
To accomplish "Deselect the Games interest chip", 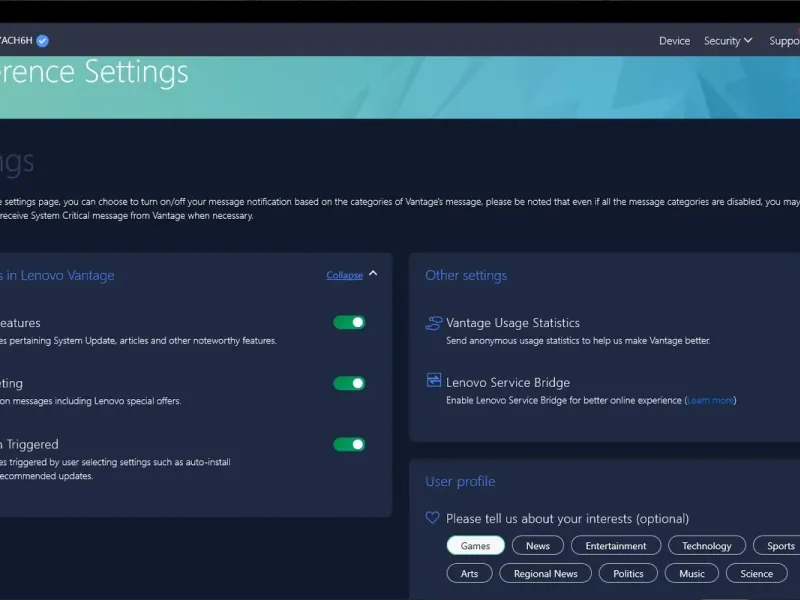I will coord(476,545).
